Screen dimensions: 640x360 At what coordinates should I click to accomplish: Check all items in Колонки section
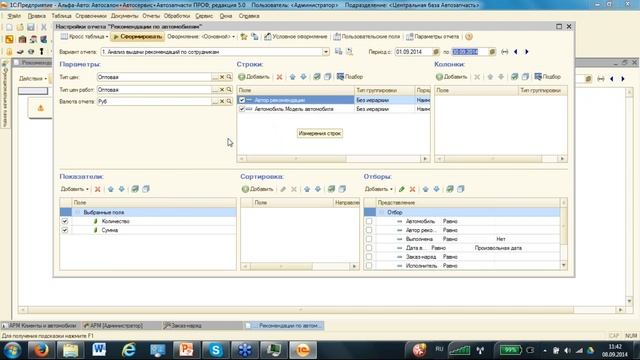(x=514, y=77)
